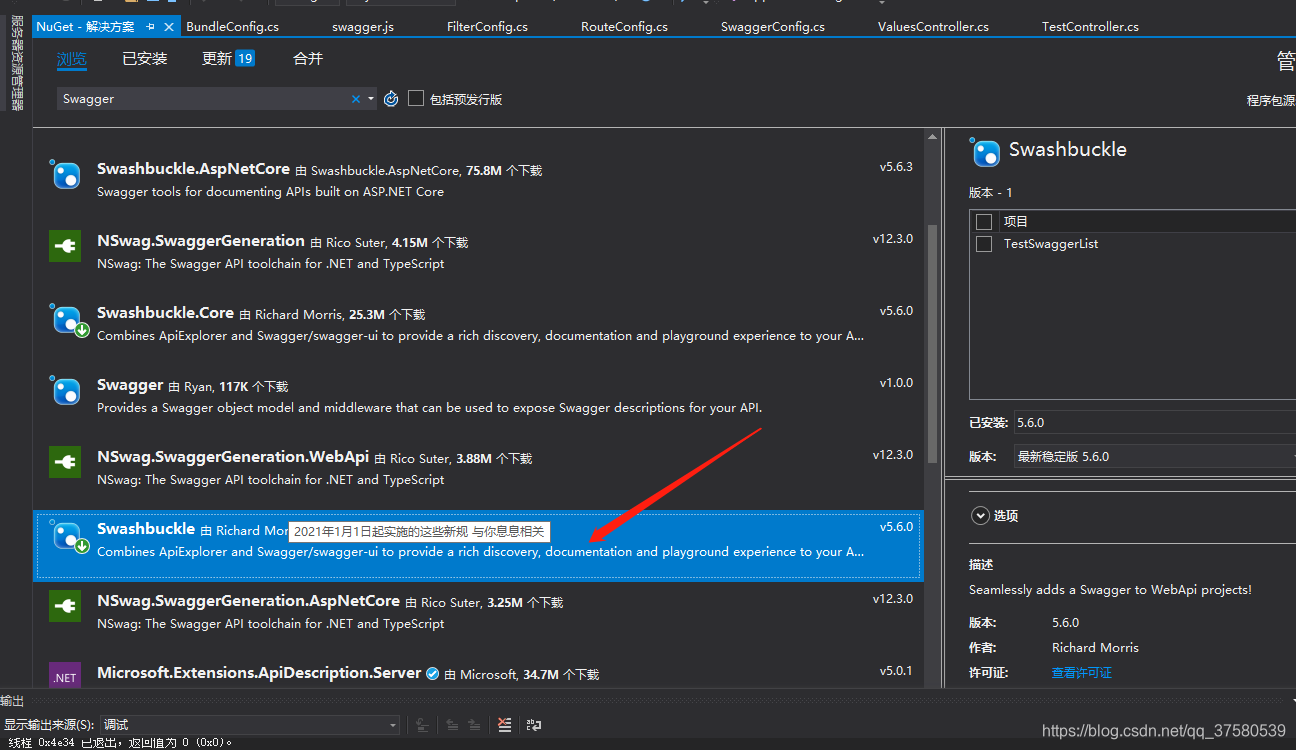Click the v5.0.1 version label
1296x750 pixels.
(896, 671)
